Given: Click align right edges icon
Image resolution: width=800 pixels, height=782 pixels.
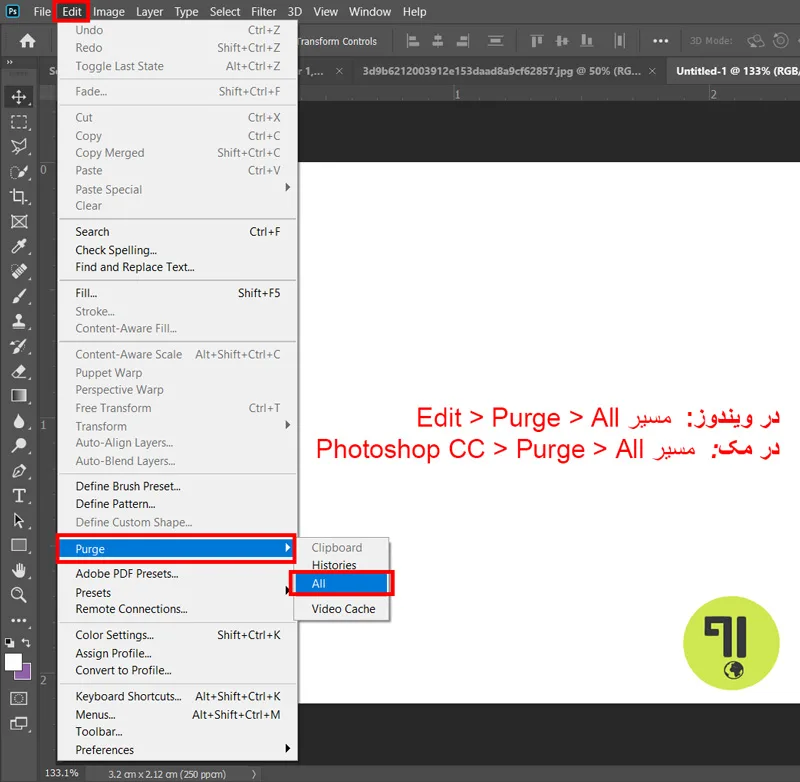Looking at the screenshot, I should 463,41.
